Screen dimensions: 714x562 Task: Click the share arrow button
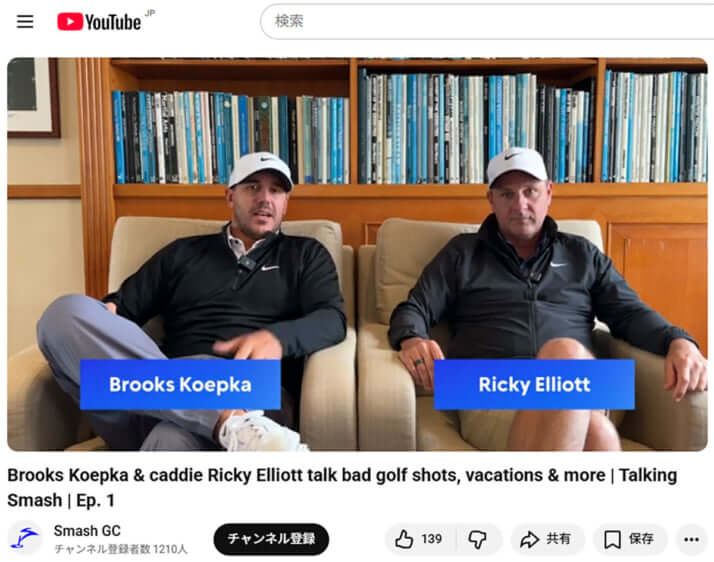click(529, 539)
